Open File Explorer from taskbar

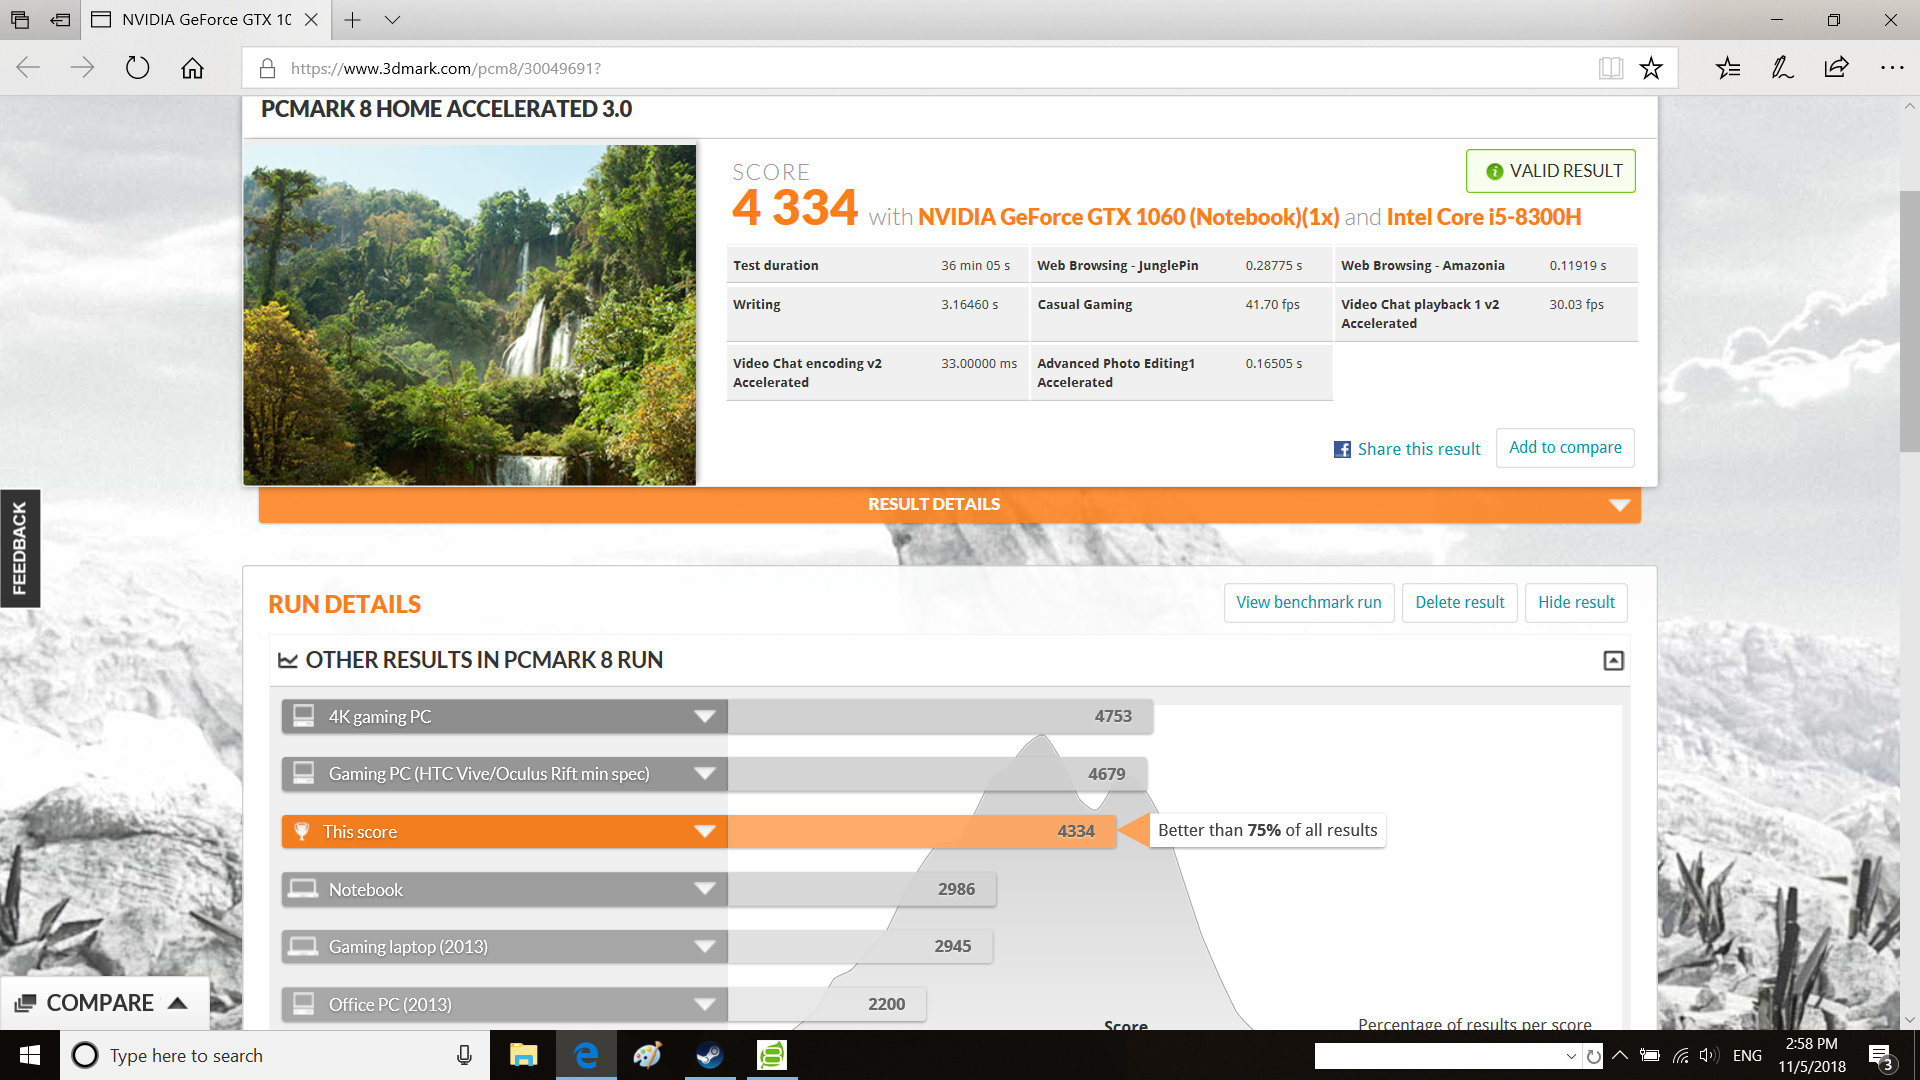click(523, 1055)
